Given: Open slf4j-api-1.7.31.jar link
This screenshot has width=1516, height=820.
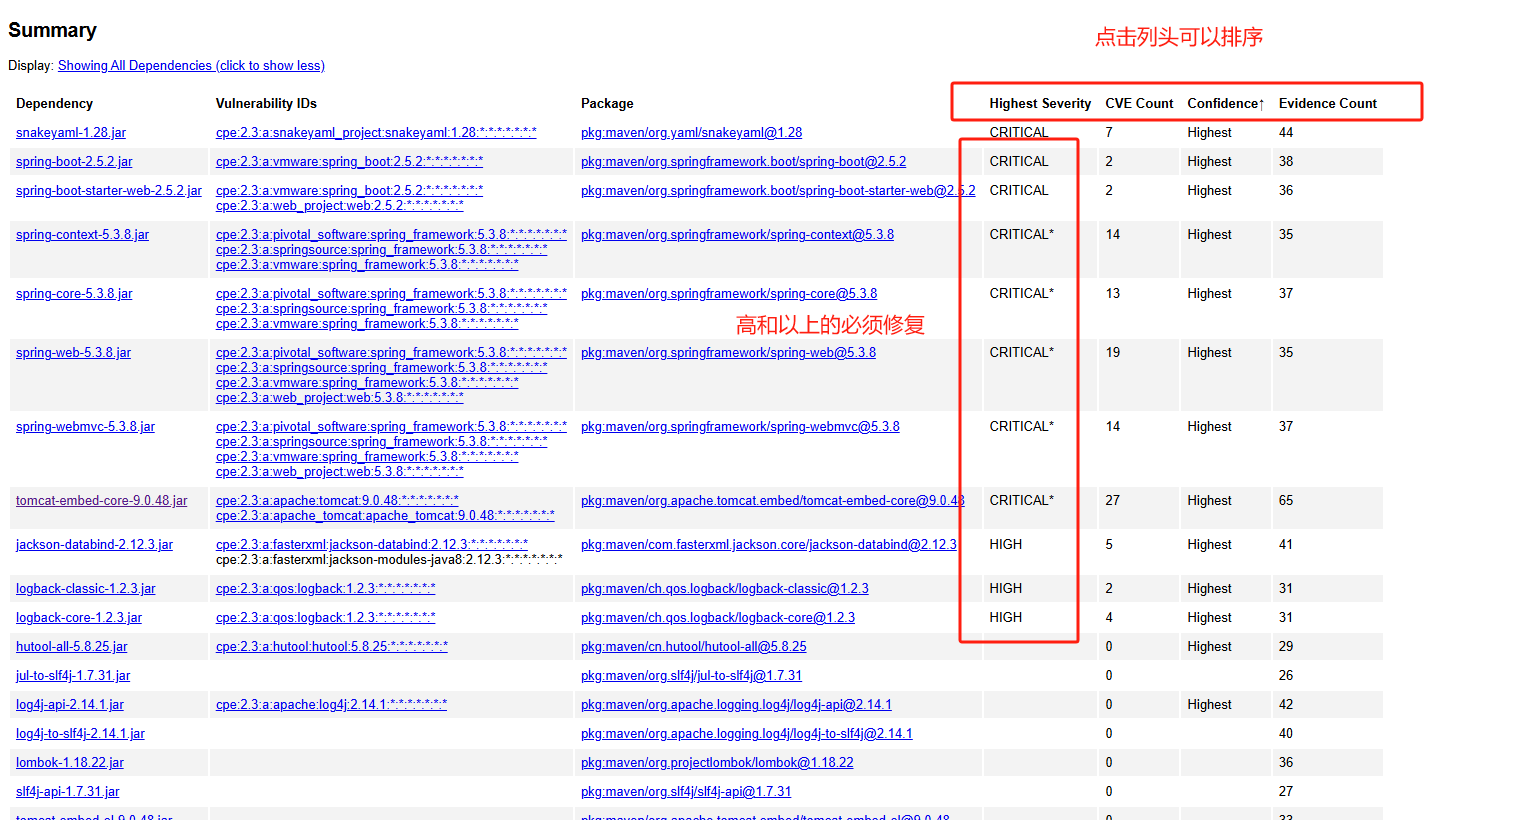Looking at the screenshot, I should (67, 792).
